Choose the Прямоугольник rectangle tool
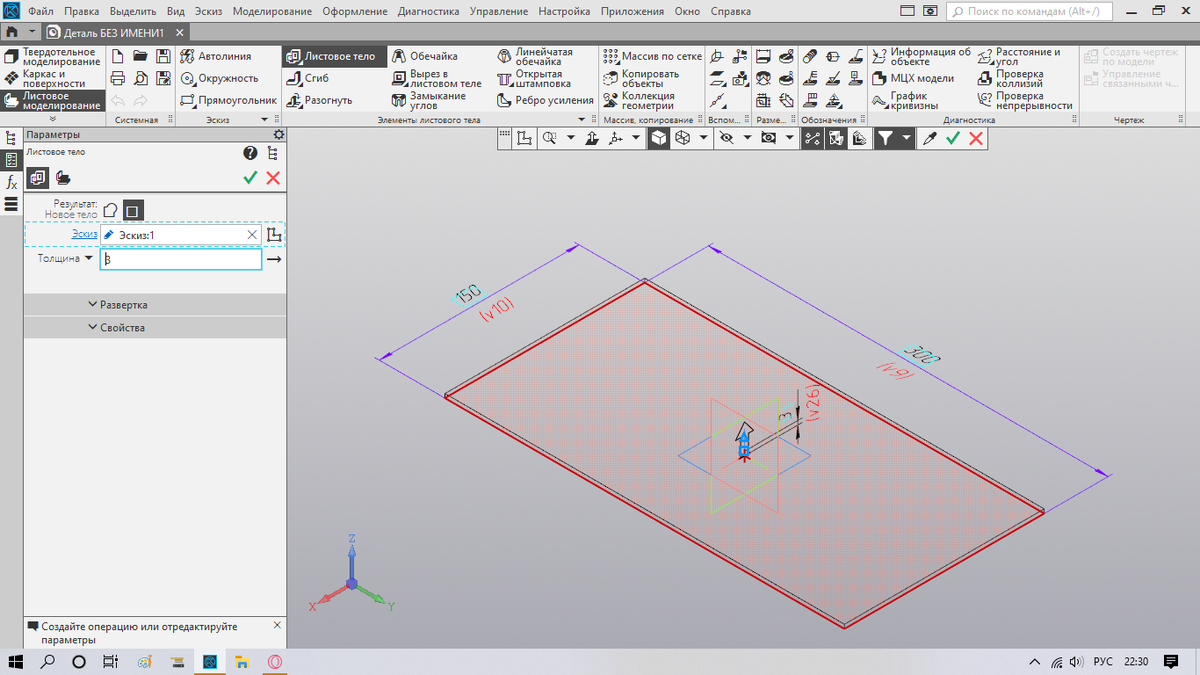1200x675 pixels. (229, 100)
